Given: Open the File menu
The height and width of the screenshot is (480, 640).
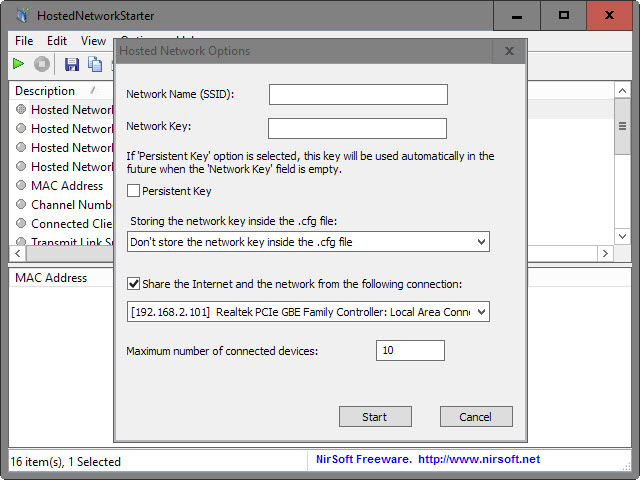Looking at the screenshot, I should pos(24,41).
